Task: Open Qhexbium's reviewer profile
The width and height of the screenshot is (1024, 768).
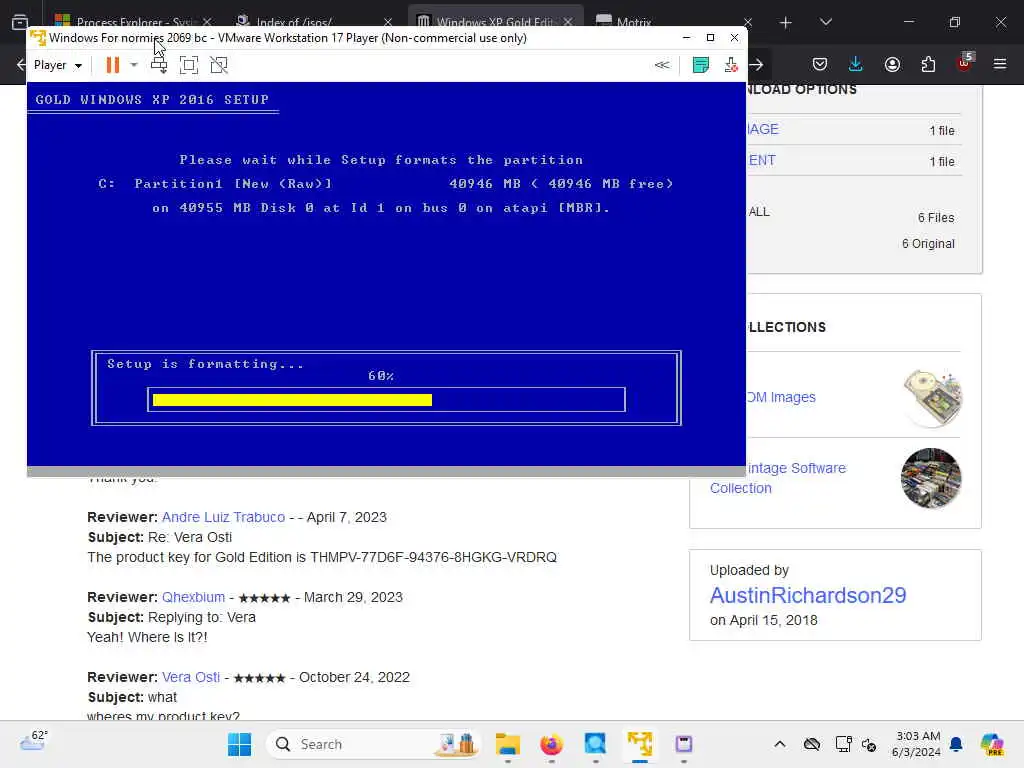Action: [x=193, y=598]
